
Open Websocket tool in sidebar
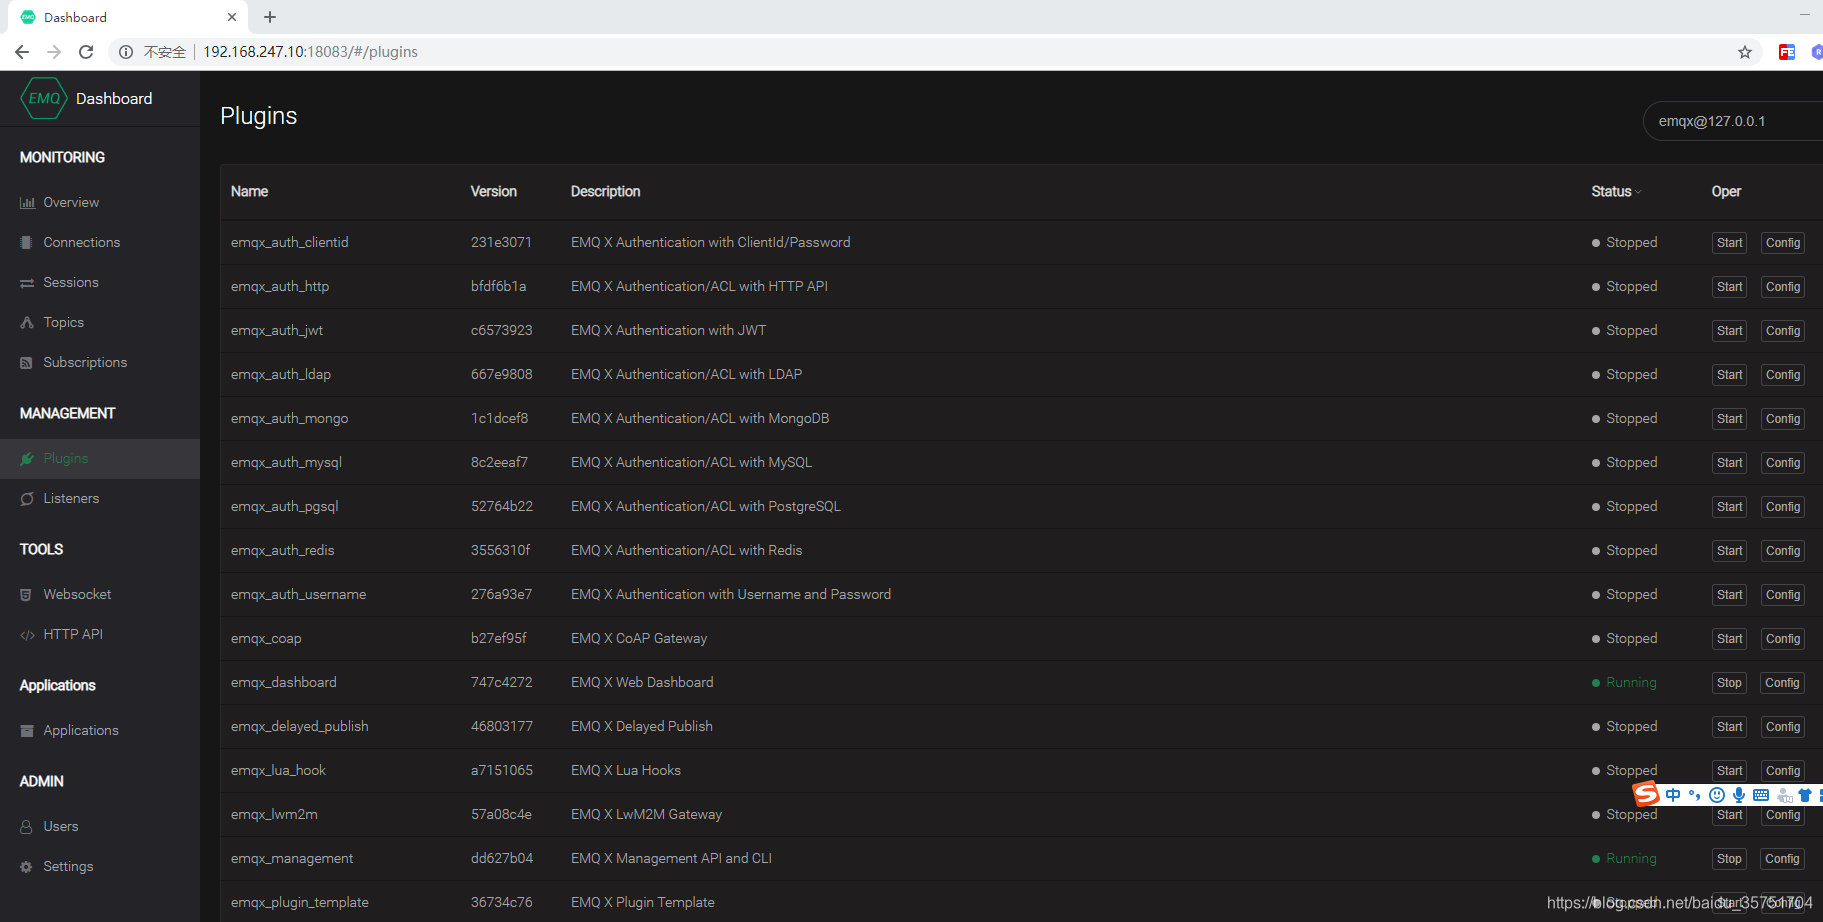tap(77, 595)
